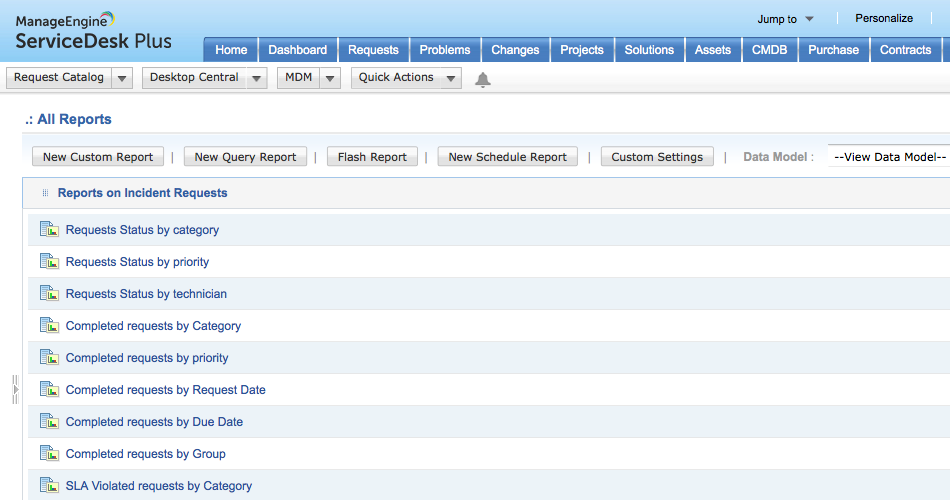Open the Completed requests by Category report

153,326
